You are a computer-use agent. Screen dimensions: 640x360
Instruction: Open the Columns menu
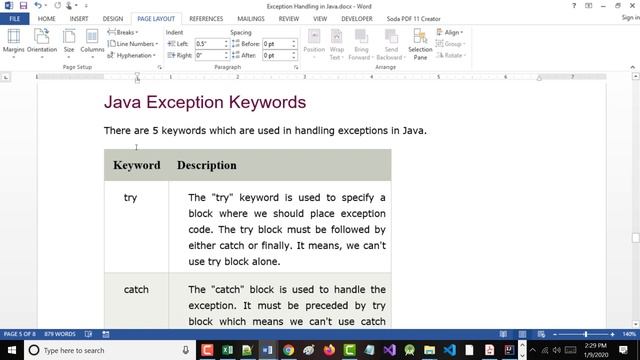[92, 43]
